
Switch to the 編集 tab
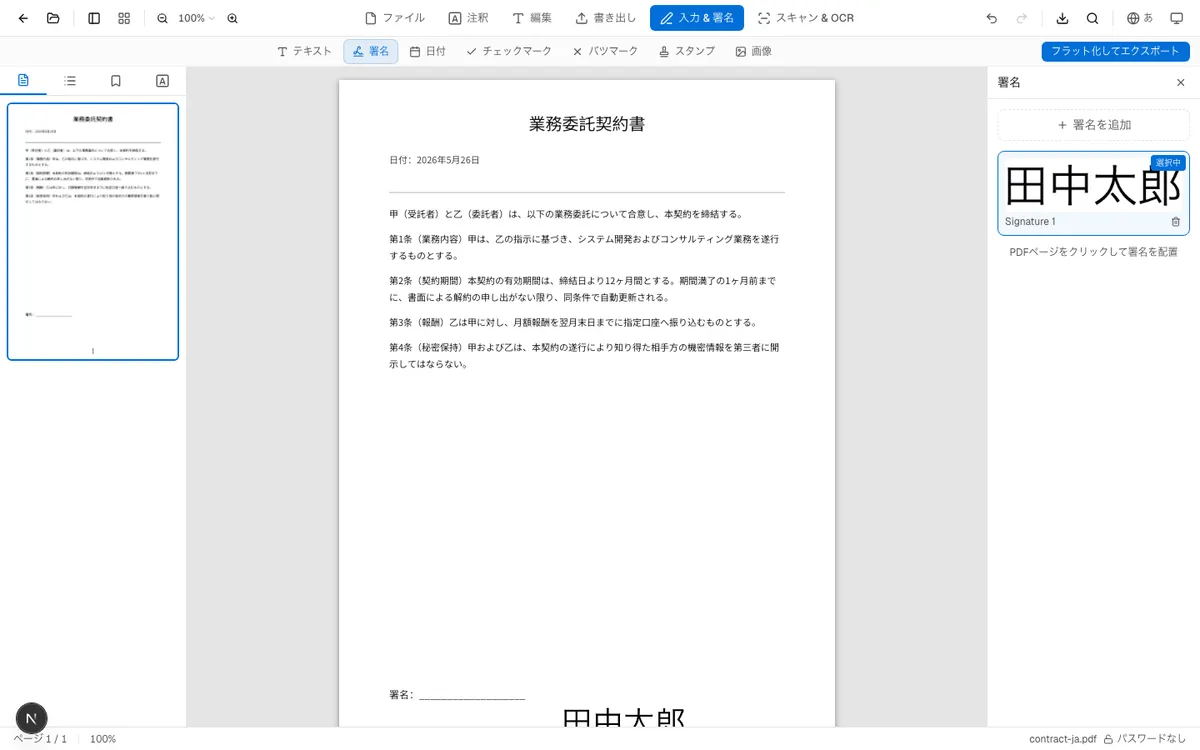click(532, 18)
